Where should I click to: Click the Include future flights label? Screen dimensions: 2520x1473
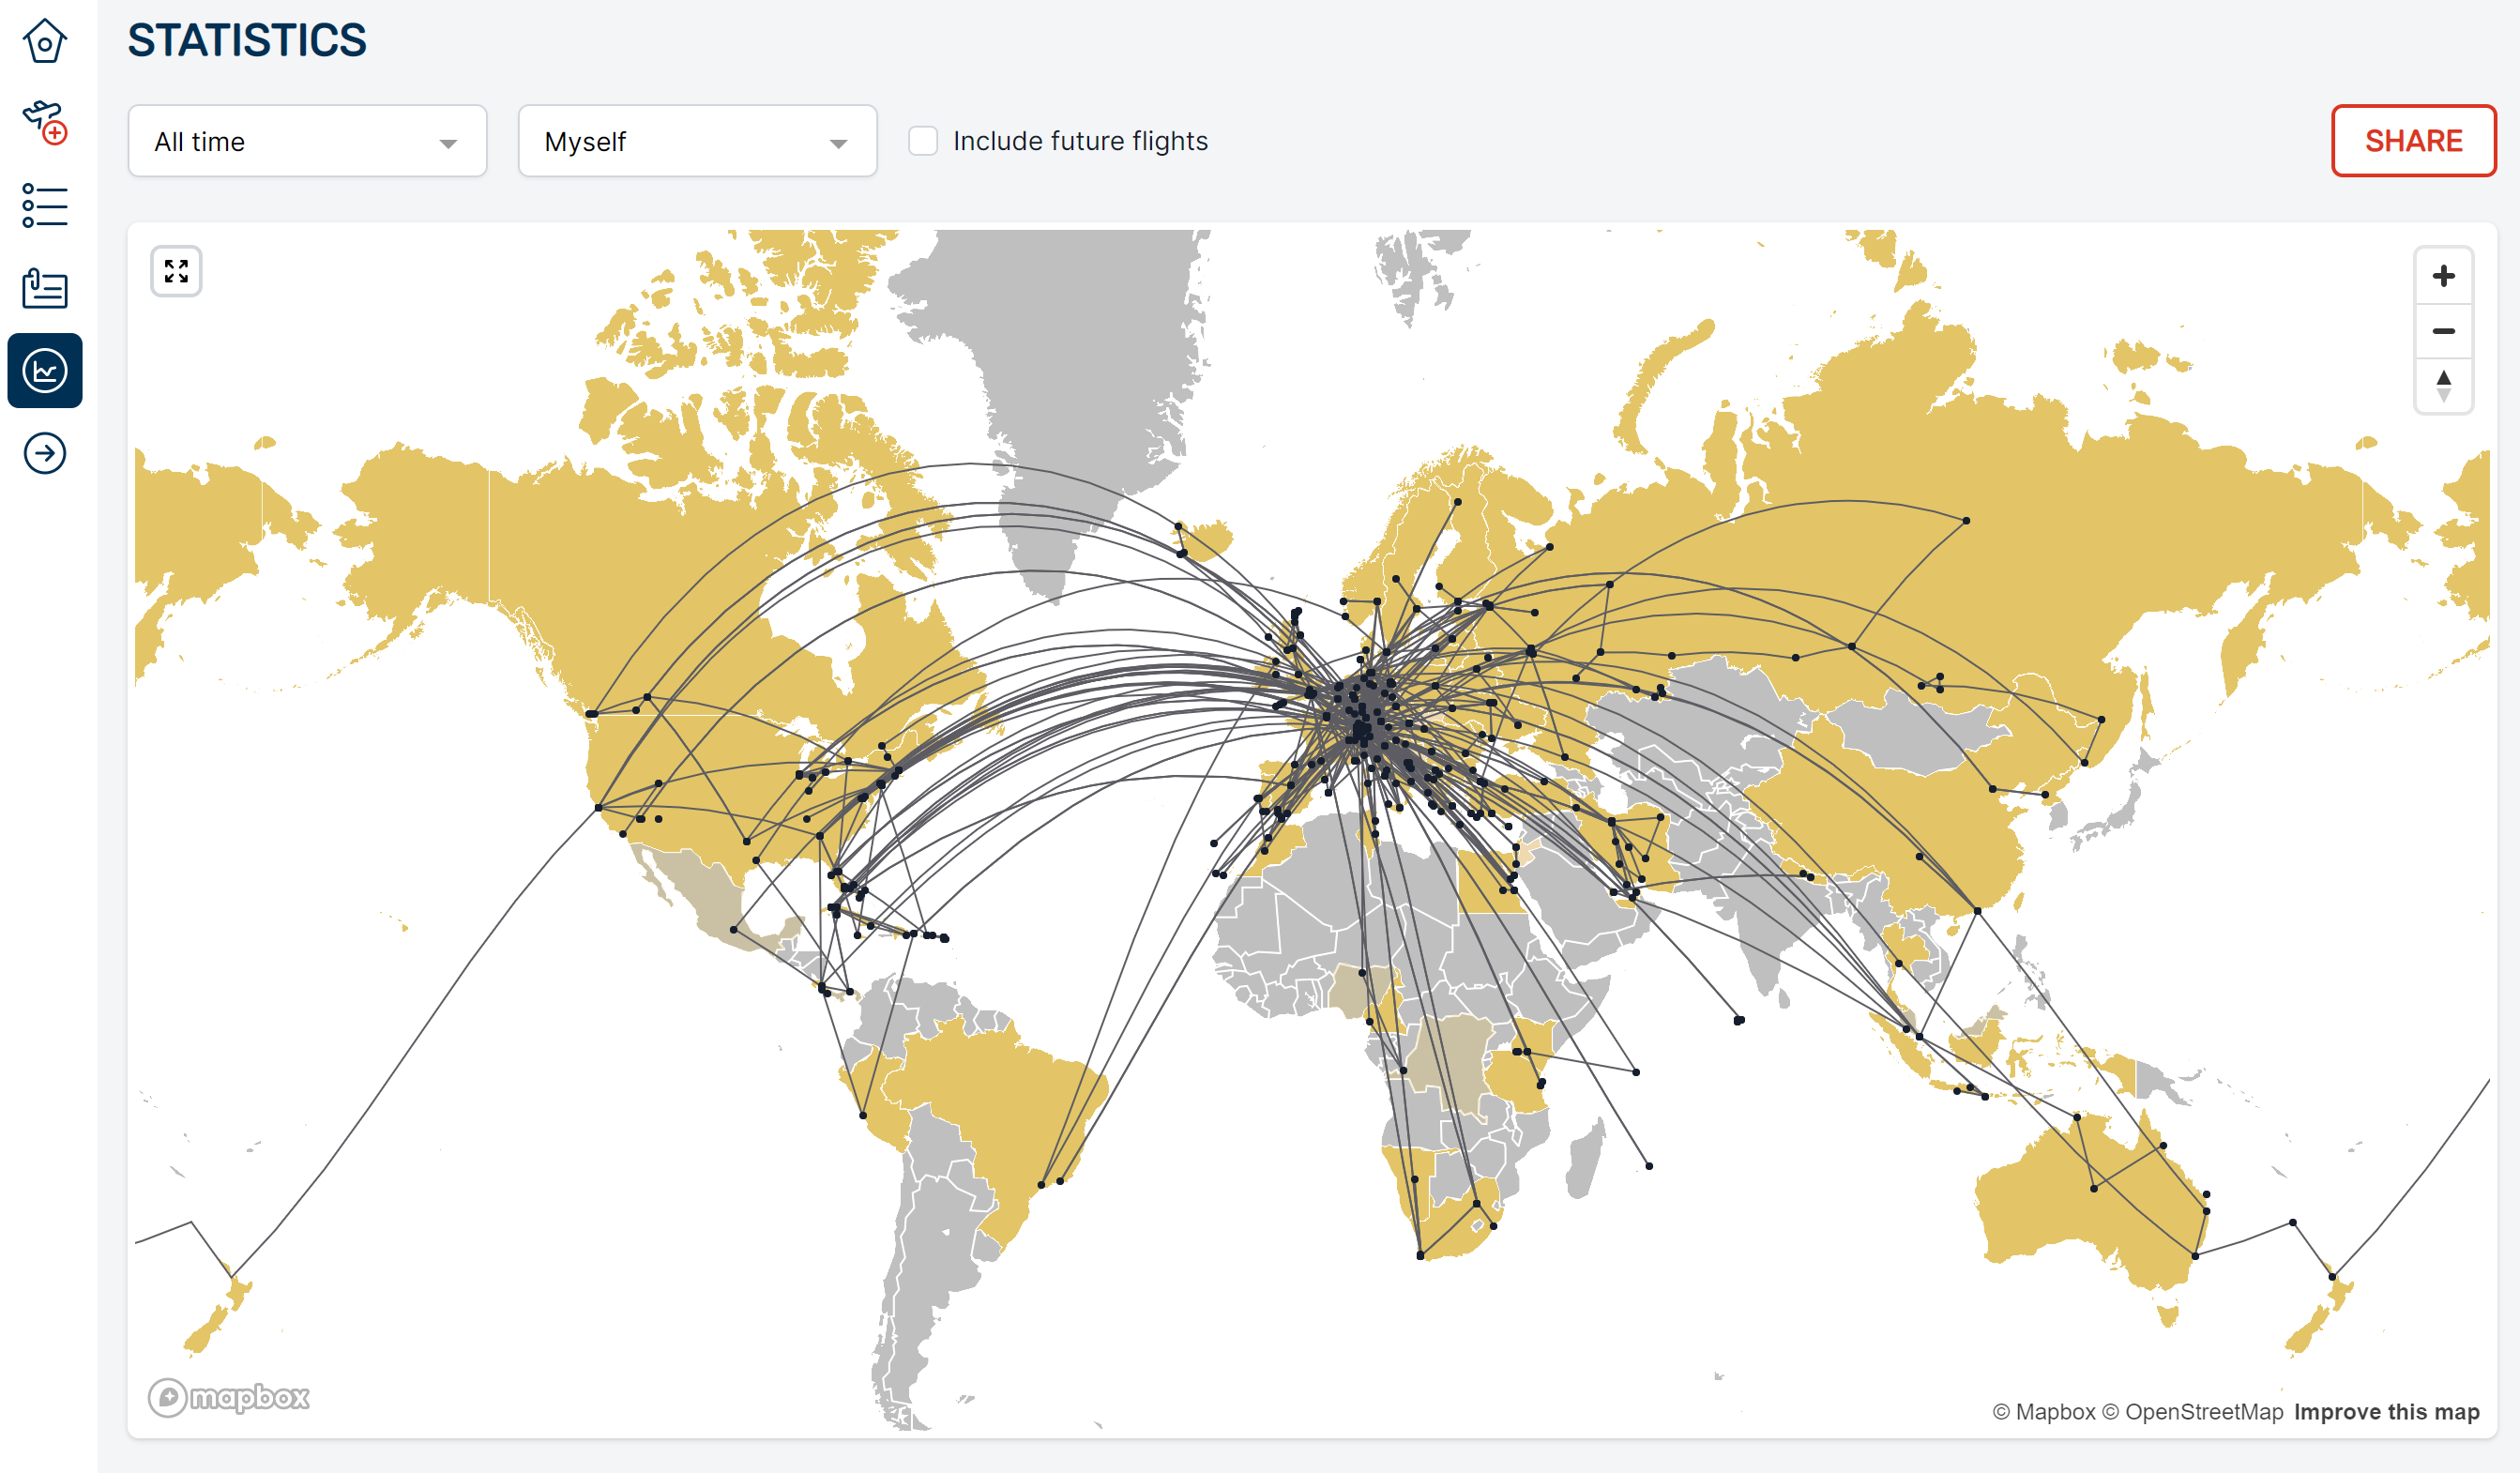(x=1080, y=141)
